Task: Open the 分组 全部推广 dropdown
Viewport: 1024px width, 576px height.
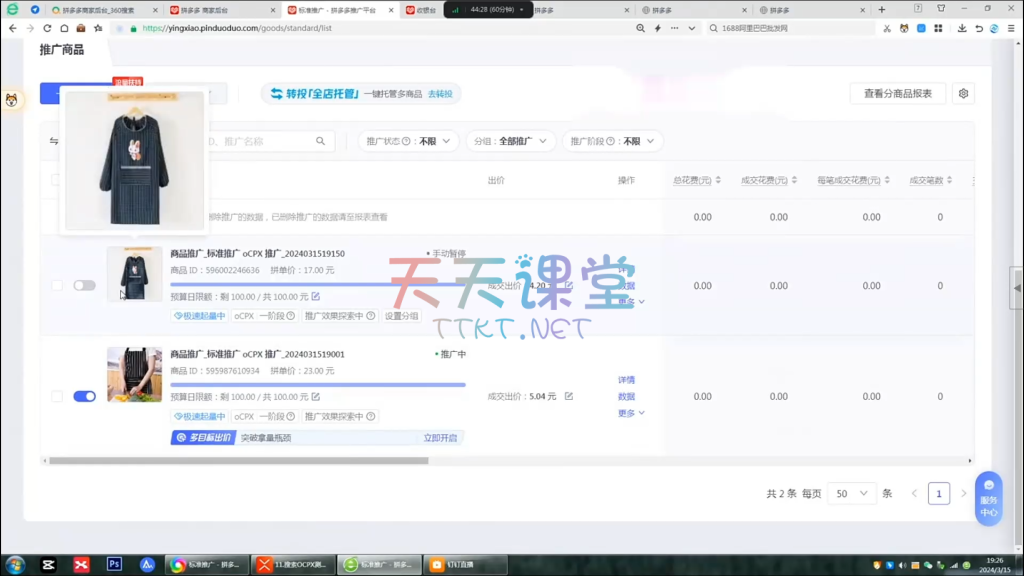Action: coord(511,142)
